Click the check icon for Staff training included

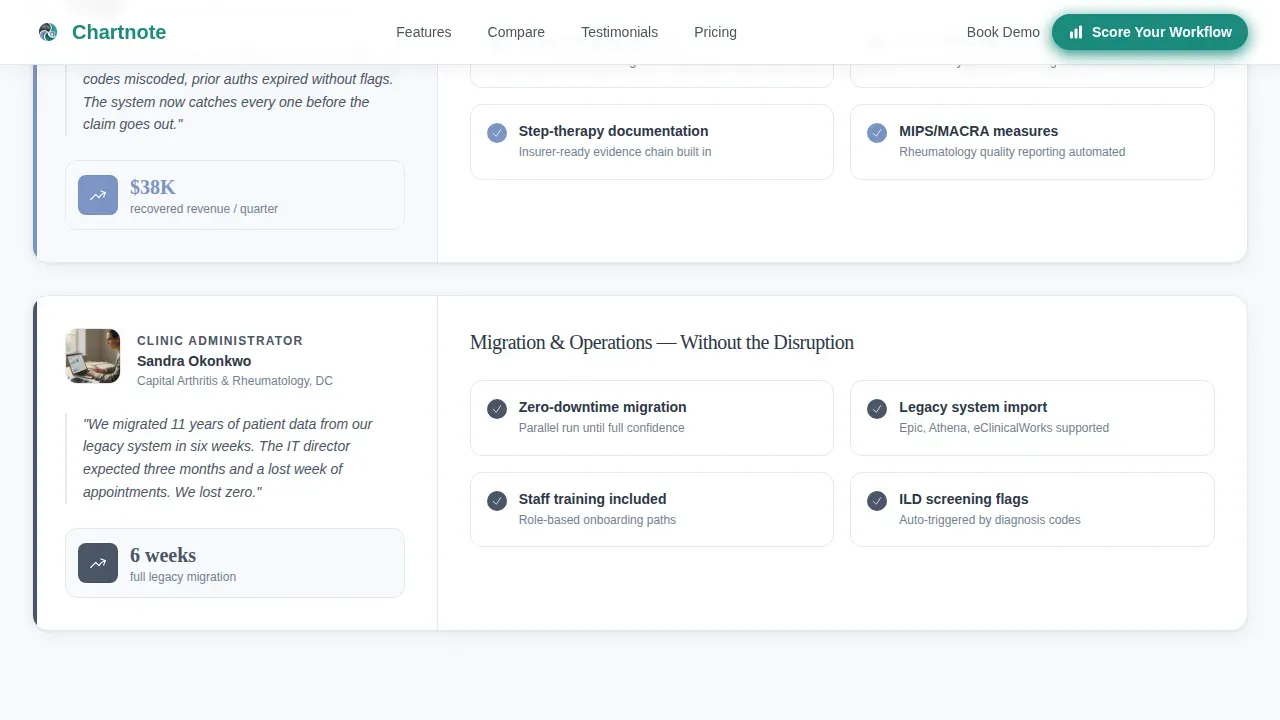point(497,500)
